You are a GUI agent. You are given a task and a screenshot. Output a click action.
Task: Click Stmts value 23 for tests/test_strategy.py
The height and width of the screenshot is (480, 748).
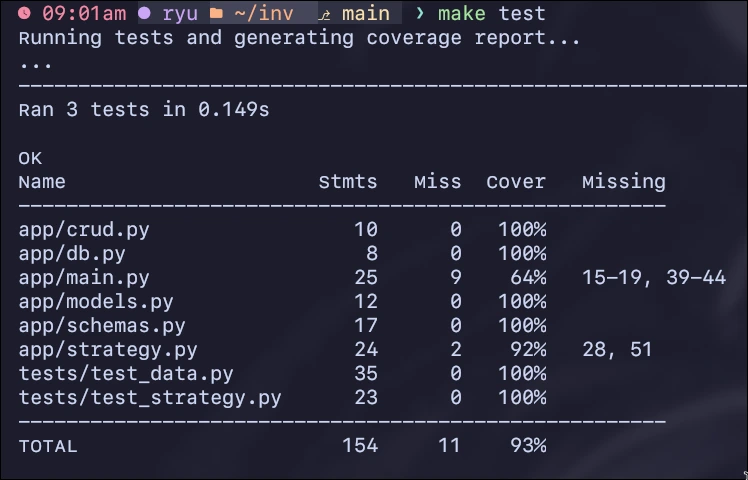pos(366,397)
